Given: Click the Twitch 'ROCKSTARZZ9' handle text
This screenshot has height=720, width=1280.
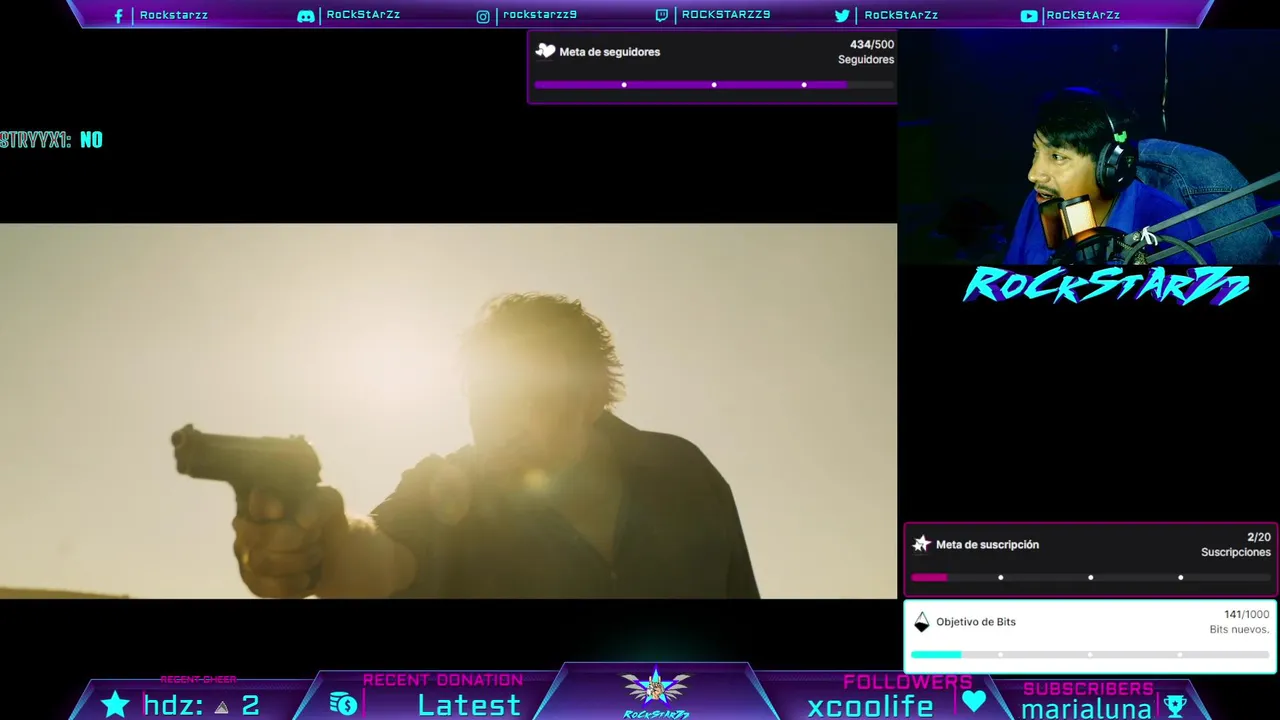Looking at the screenshot, I should (x=726, y=15).
